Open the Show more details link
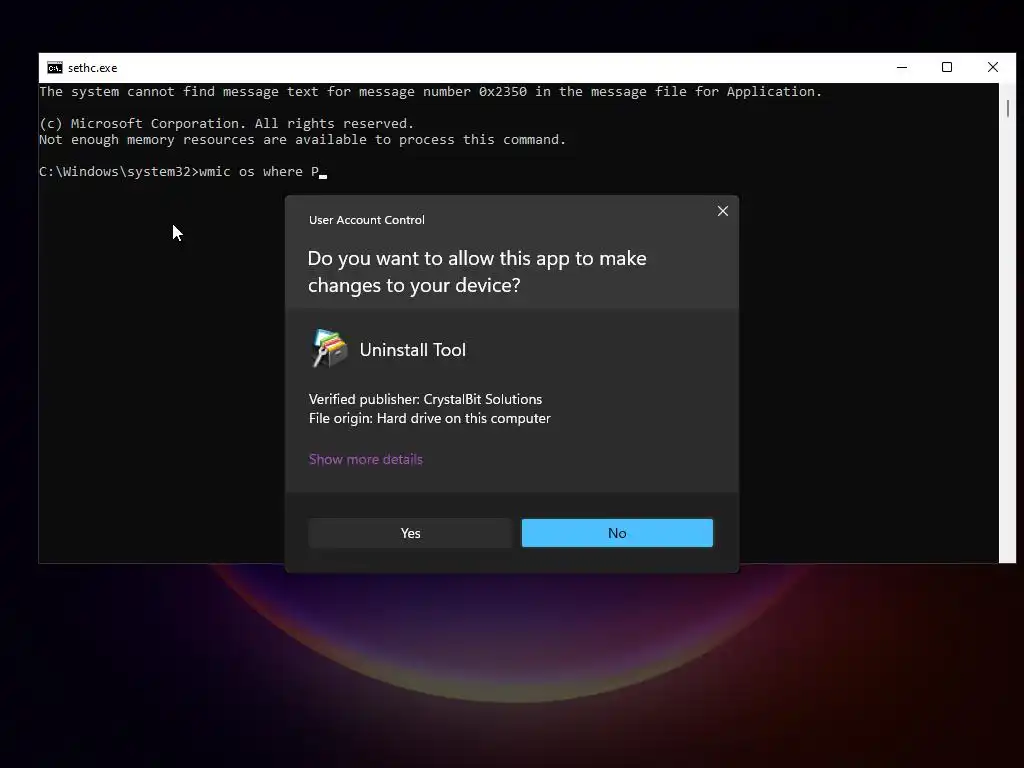Screen dimensions: 1024x768 [x=366, y=459]
